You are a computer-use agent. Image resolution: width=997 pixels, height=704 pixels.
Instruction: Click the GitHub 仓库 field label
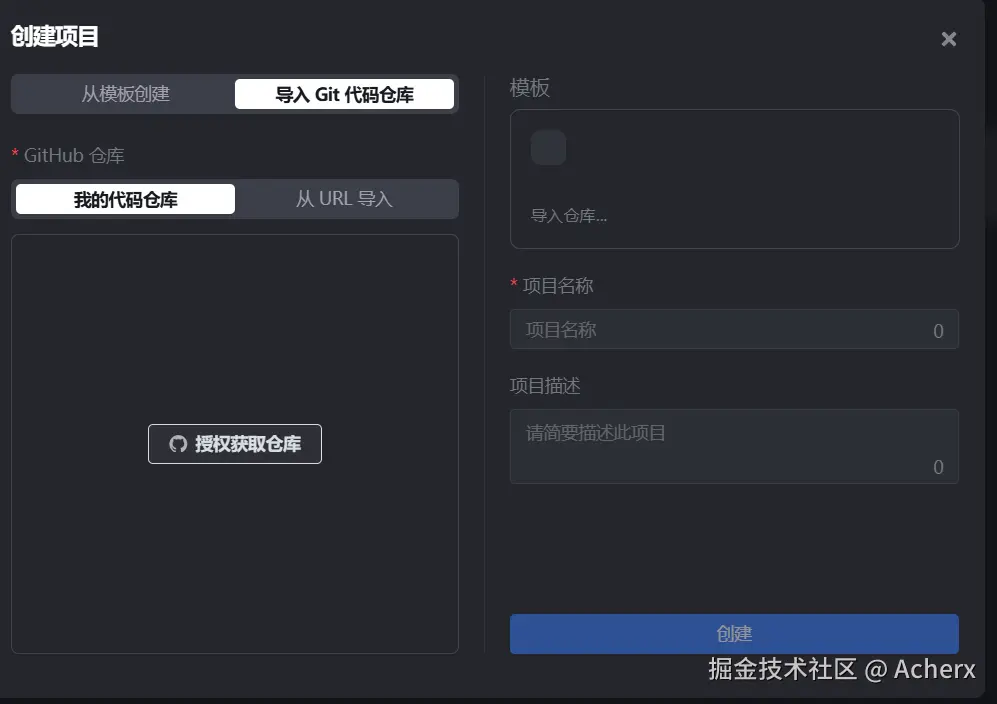74,156
